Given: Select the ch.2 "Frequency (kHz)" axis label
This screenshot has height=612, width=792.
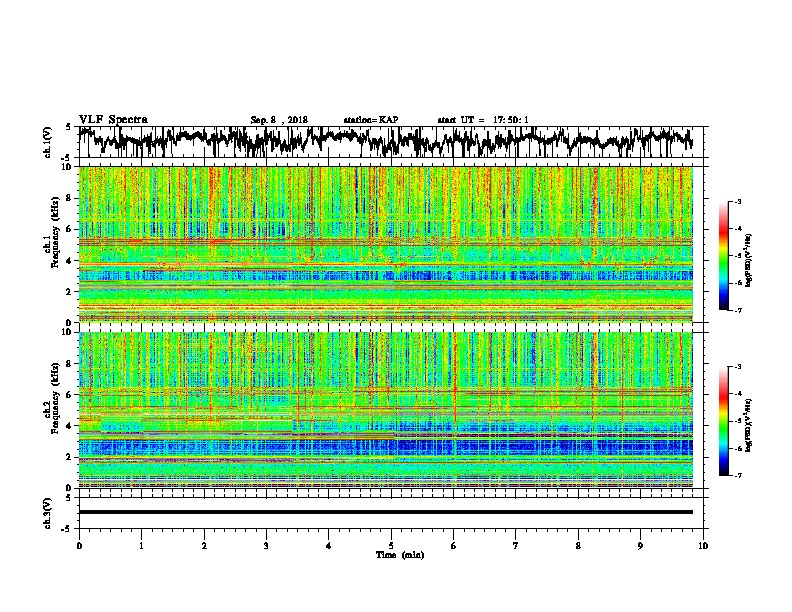Looking at the screenshot, I should [x=55, y=398].
